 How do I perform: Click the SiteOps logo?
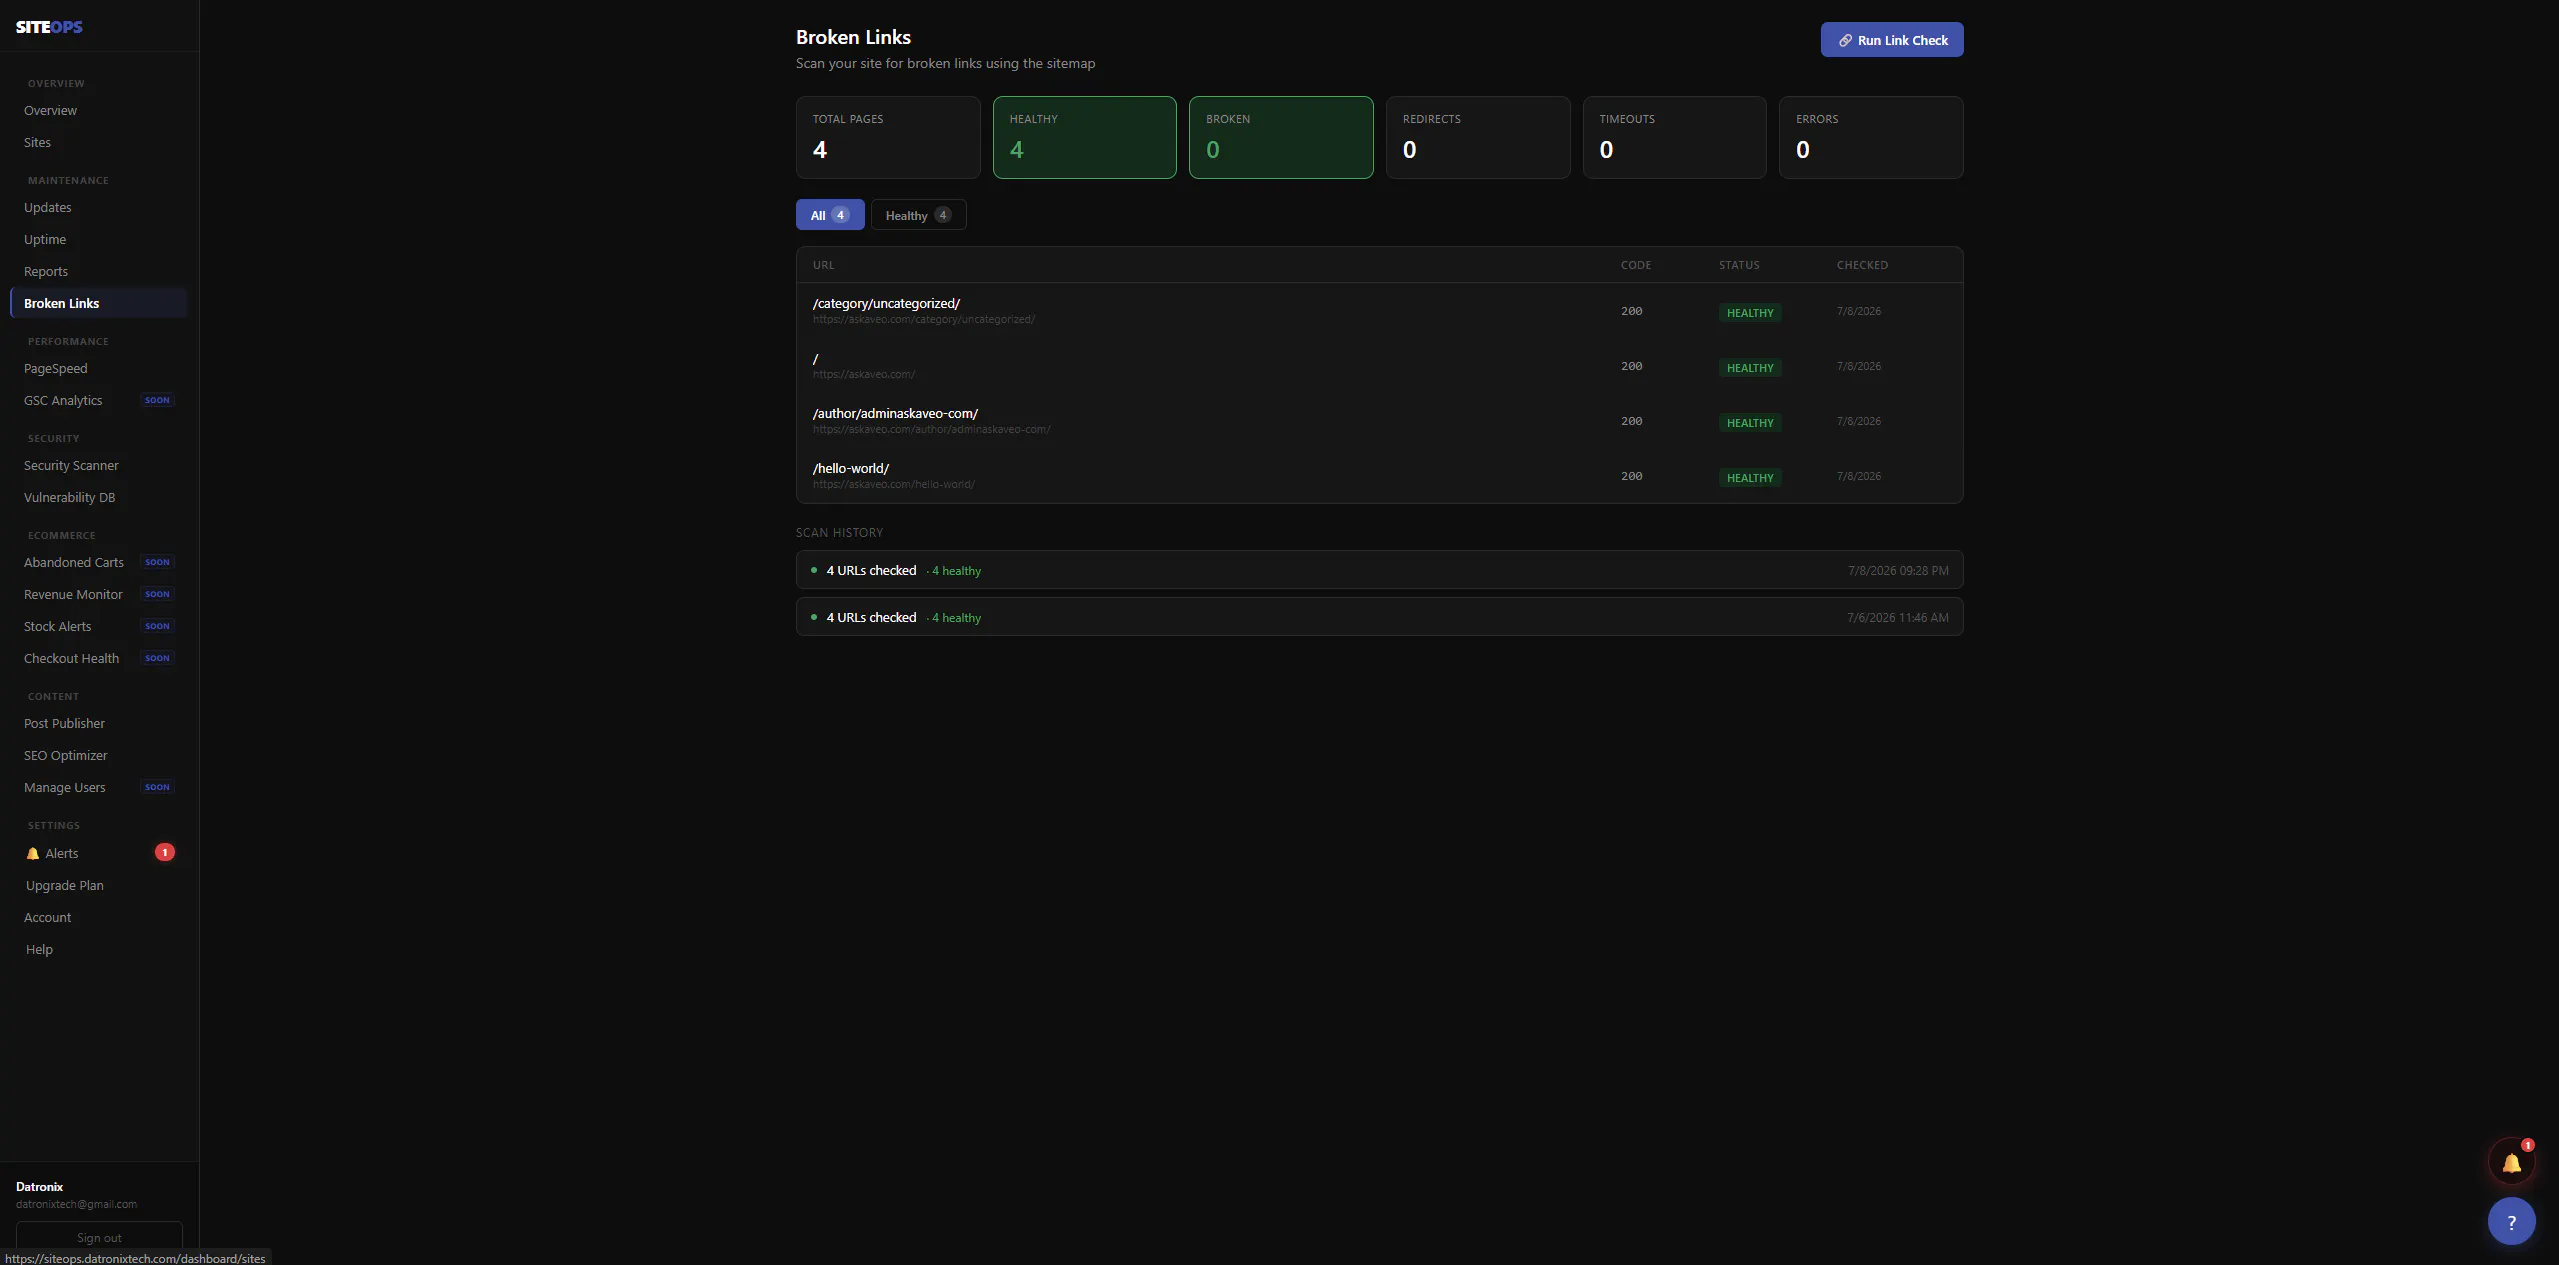click(49, 27)
